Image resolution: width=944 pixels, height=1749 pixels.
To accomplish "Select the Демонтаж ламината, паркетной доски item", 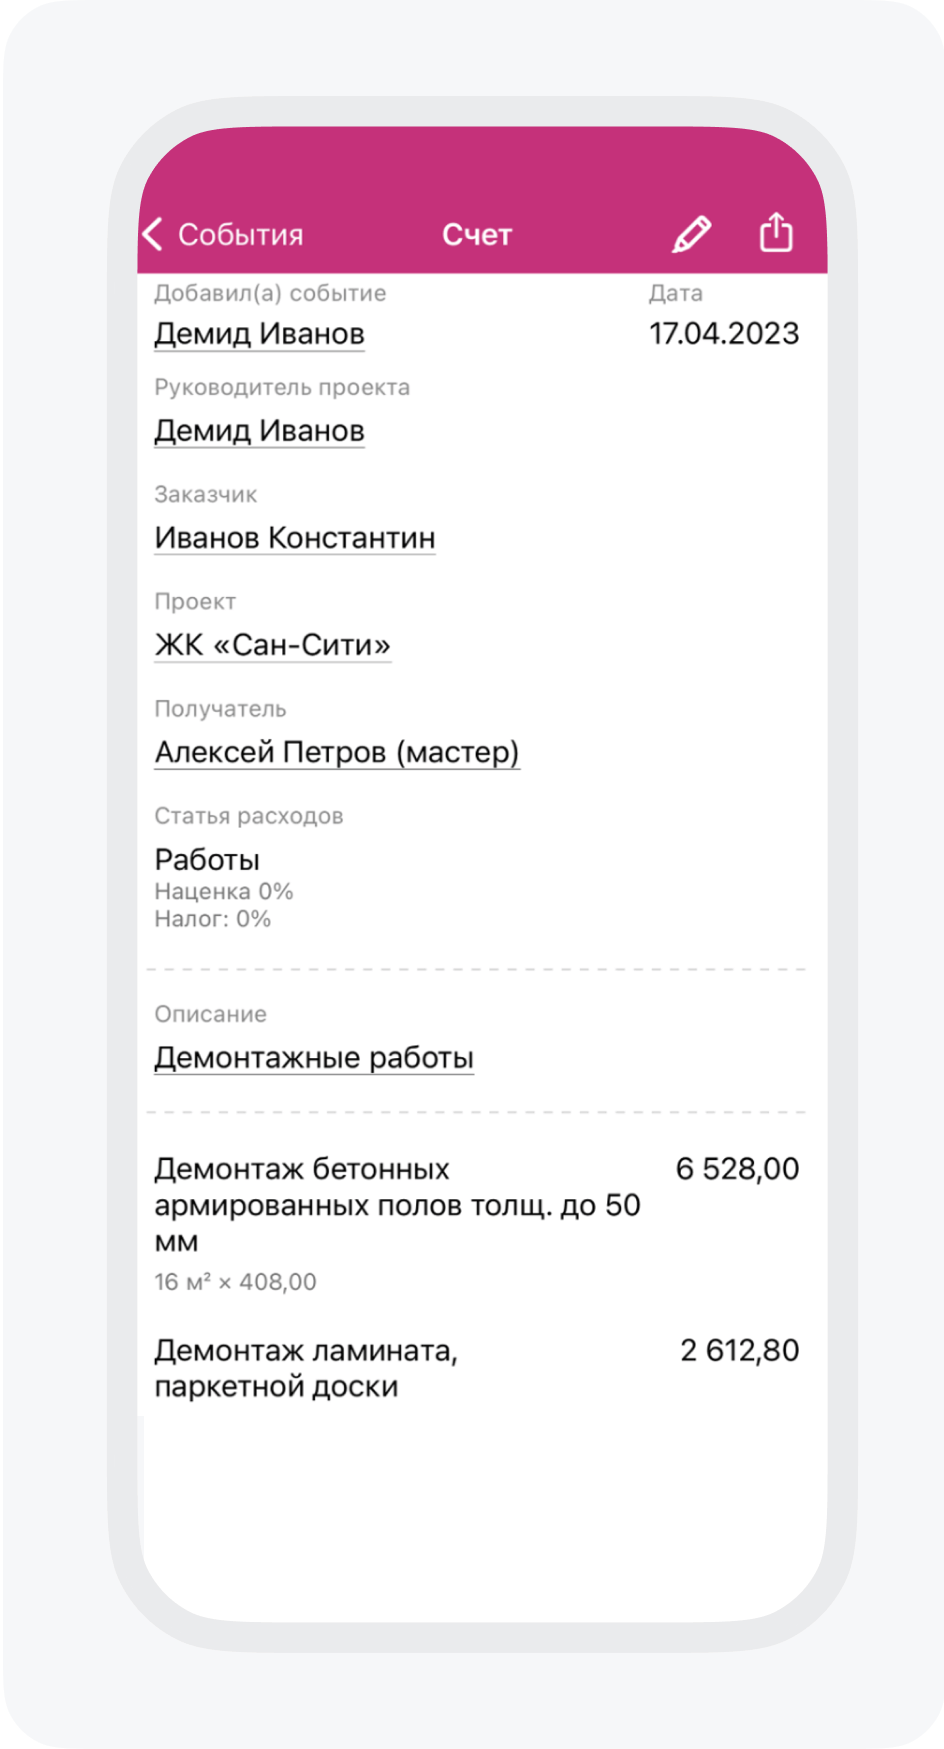I will tap(306, 1368).
